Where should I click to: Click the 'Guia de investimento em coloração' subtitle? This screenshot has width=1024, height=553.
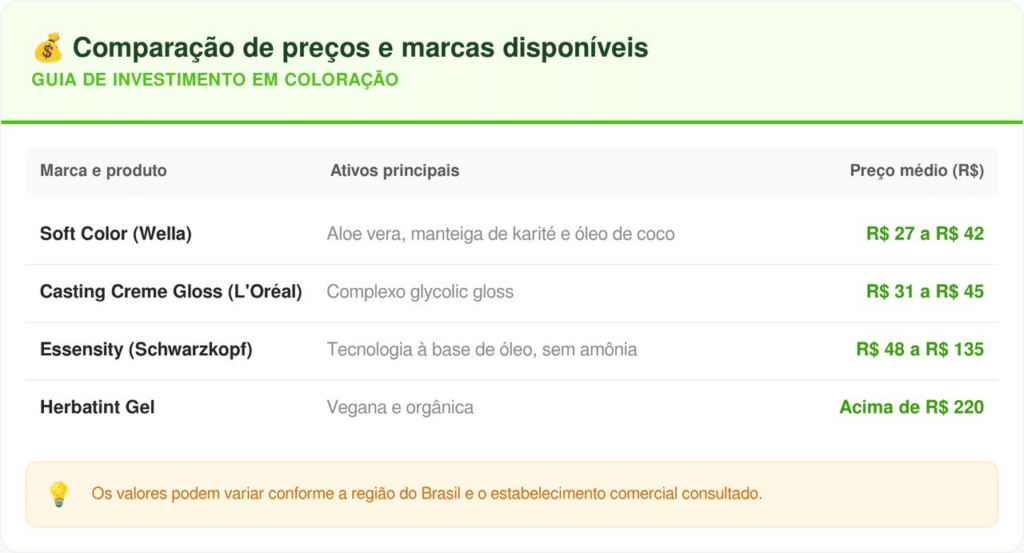click(215, 80)
